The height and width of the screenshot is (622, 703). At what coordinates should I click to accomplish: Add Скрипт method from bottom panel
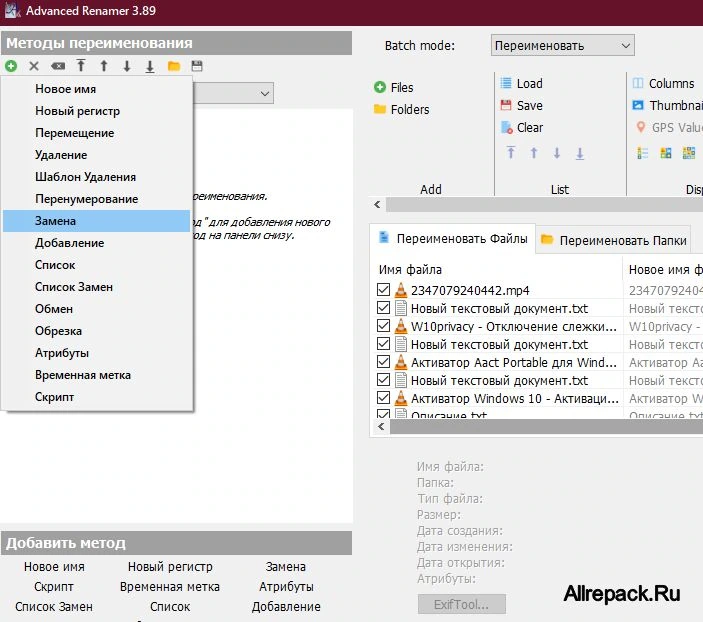54,587
